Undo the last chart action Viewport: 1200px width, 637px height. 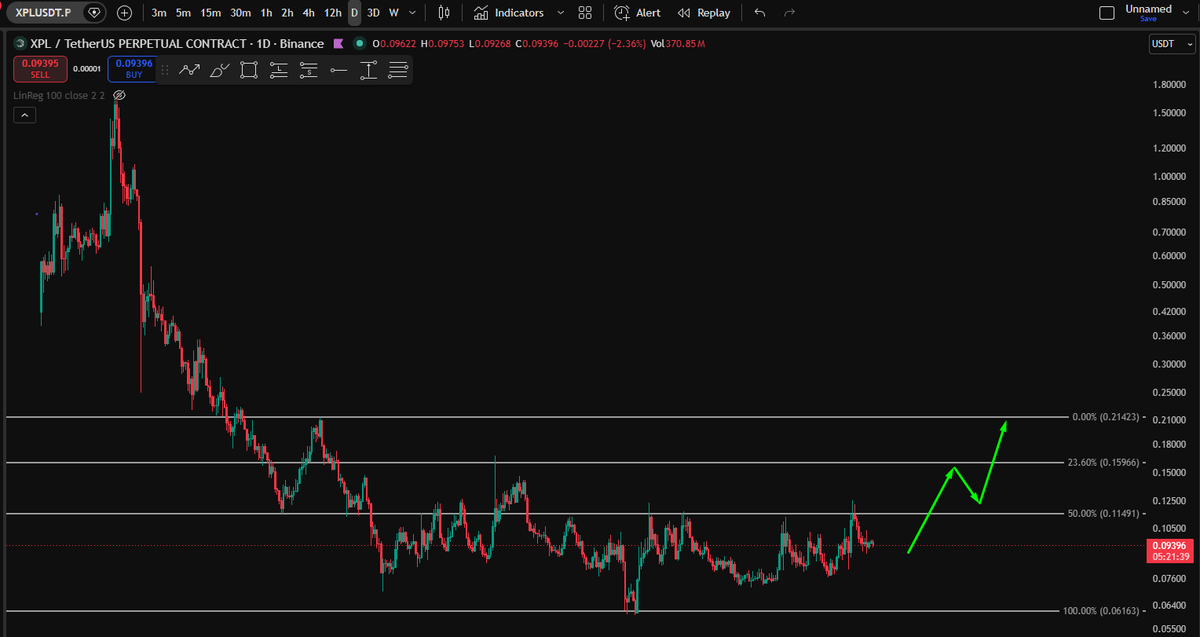coord(760,13)
